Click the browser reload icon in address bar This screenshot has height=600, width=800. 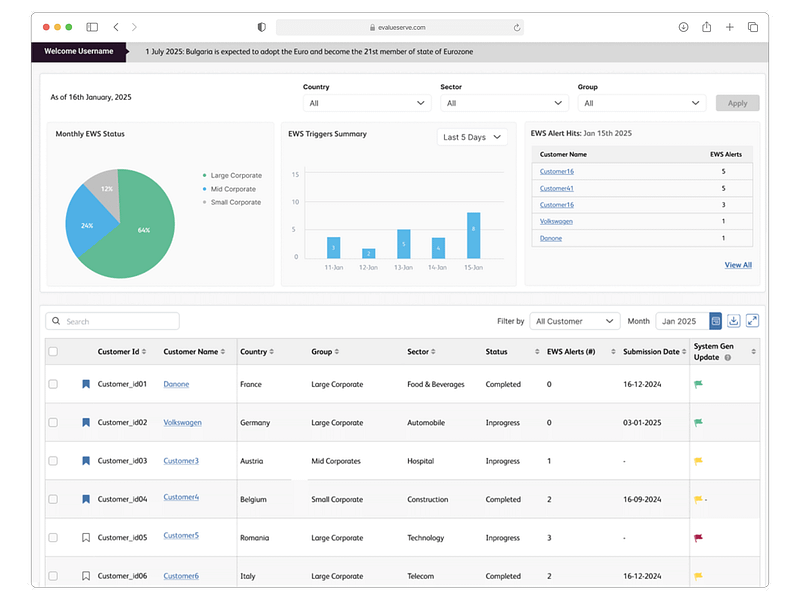517,27
